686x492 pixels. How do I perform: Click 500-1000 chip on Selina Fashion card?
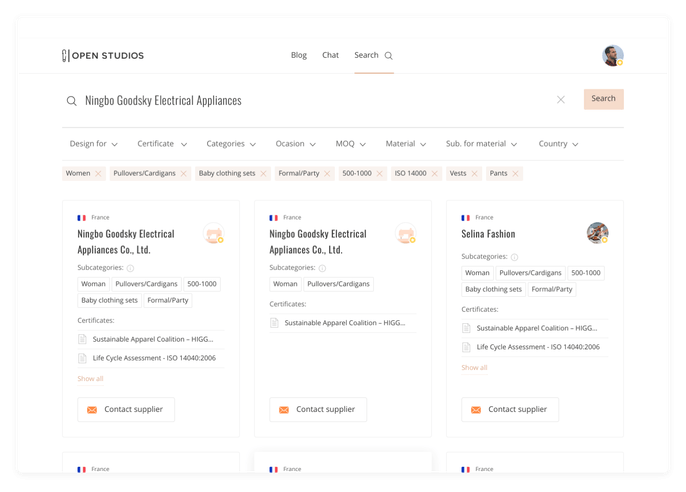(x=586, y=273)
